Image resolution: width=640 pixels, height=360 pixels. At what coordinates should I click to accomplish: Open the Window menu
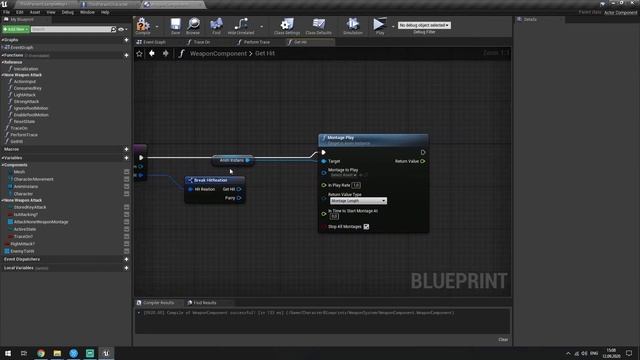click(x=87, y=12)
